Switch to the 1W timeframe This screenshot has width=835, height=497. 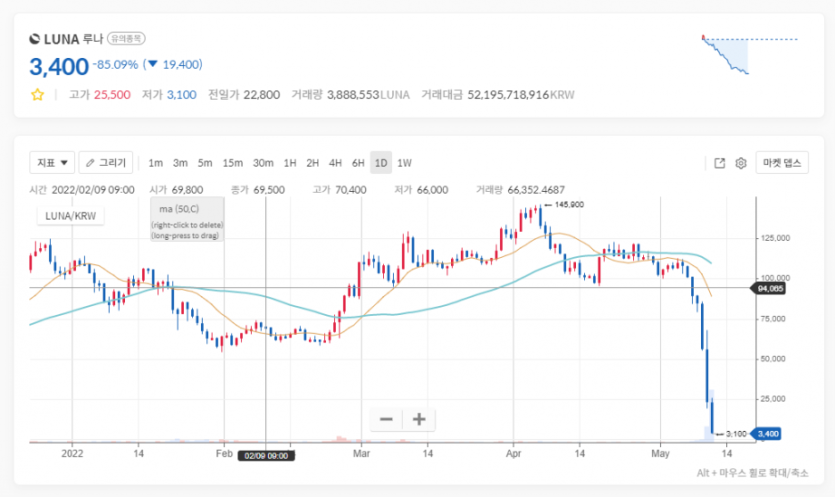[x=404, y=163]
